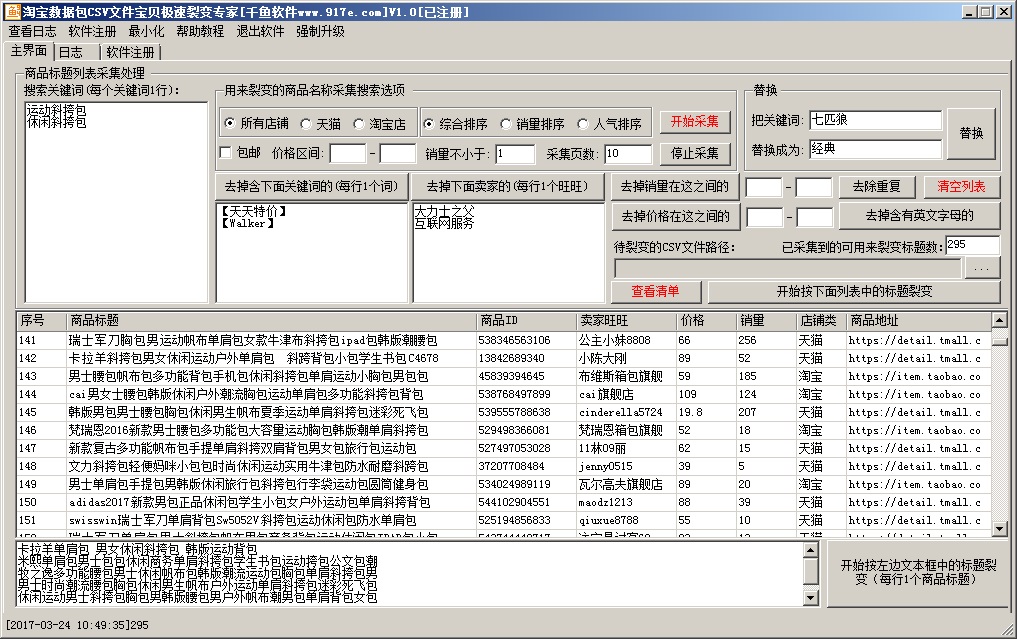Screen dimensions: 1017x639
Task: Switch to the 软件注册 tab
Action: pos(130,52)
